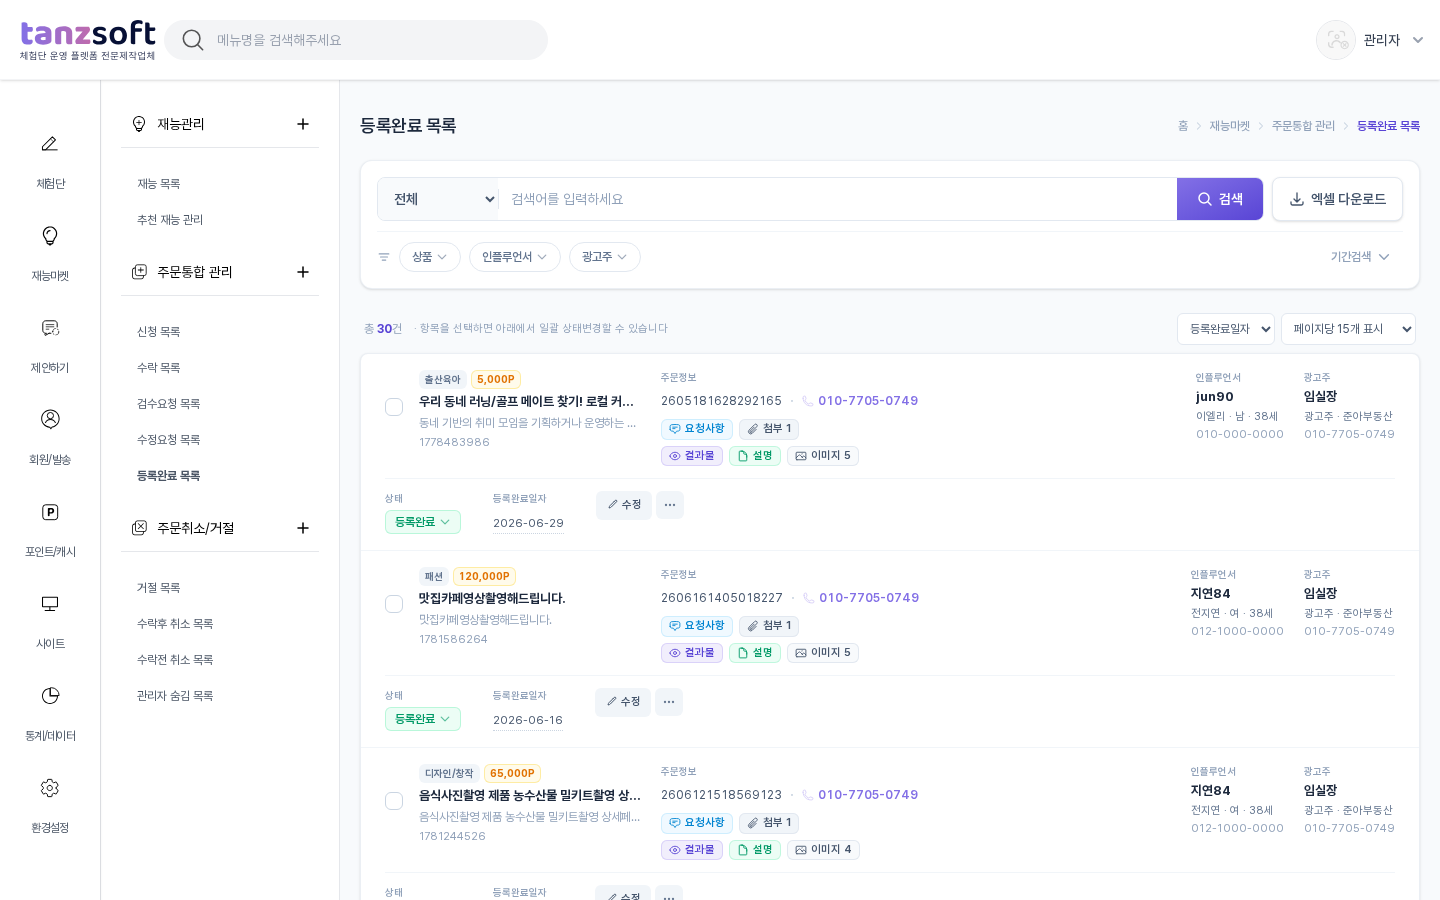Open the 포인트/캐시 P icon
The height and width of the screenshot is (900, 1440).
50,512
